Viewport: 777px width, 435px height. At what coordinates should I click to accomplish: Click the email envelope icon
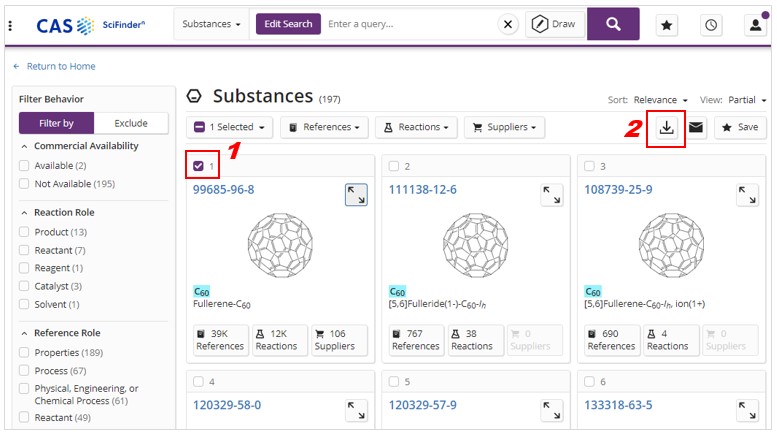(x=696, y=128)
